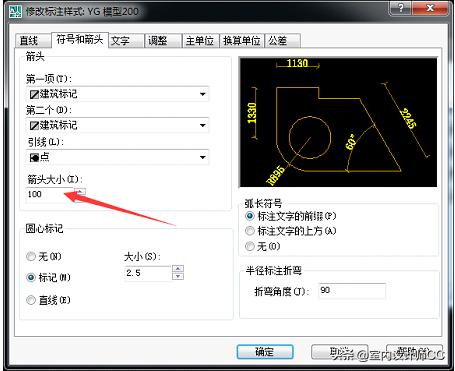Screen dimensions: 455x371
Task: Click the title bar help question-mark button
Action: tap(401, 8)
